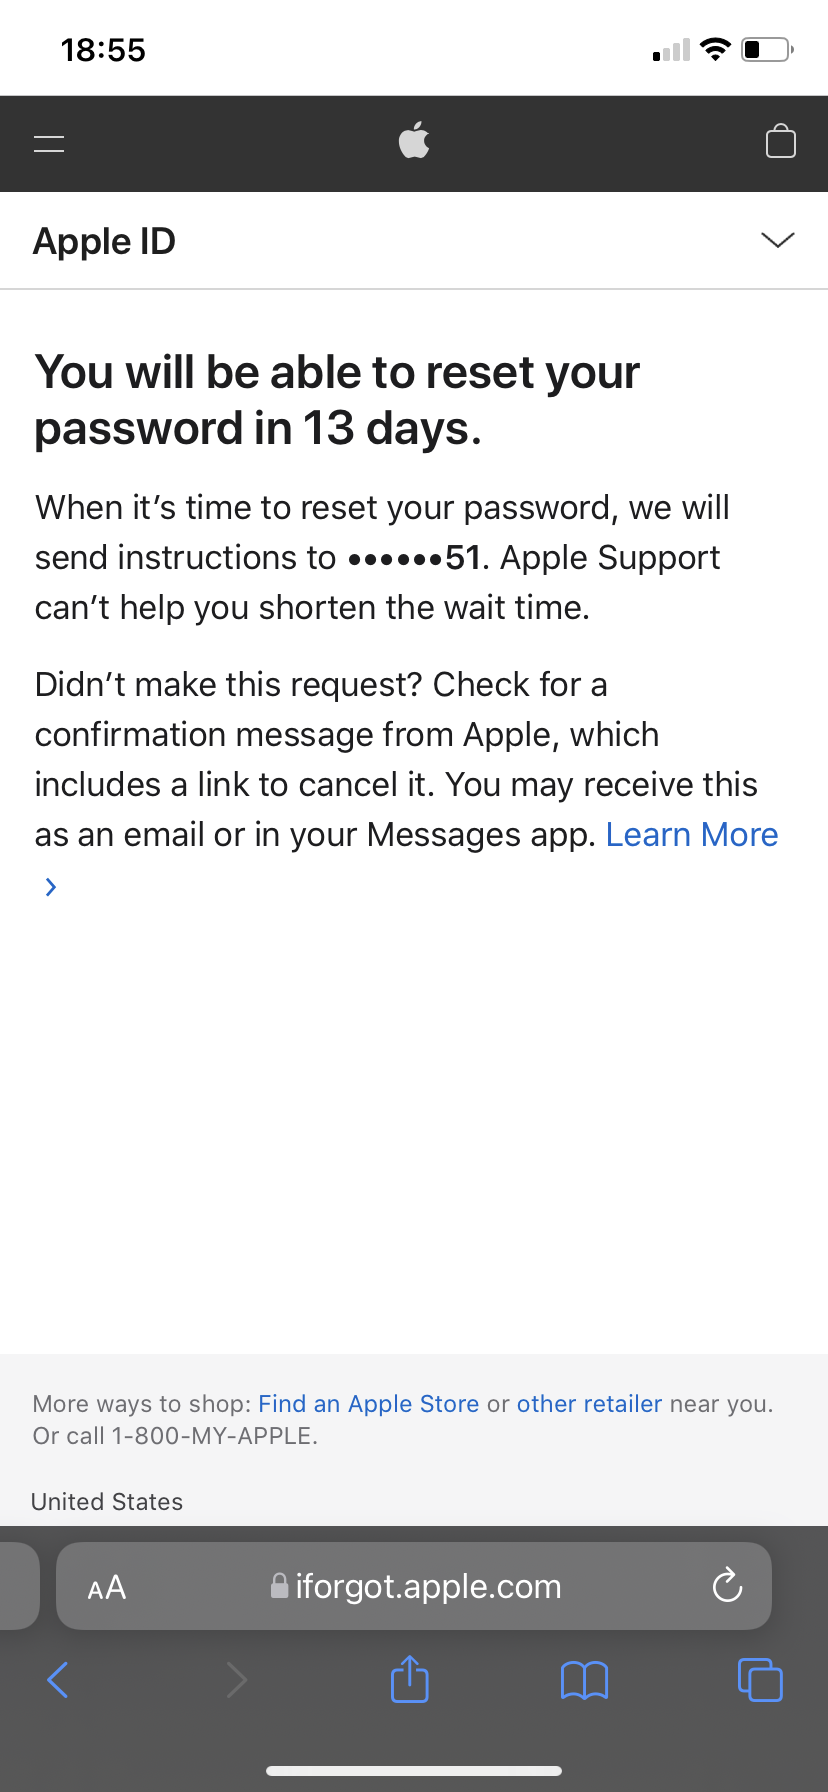Tap the clock in the status bar
The image size is (828, 1792).
tap(103, 50)
